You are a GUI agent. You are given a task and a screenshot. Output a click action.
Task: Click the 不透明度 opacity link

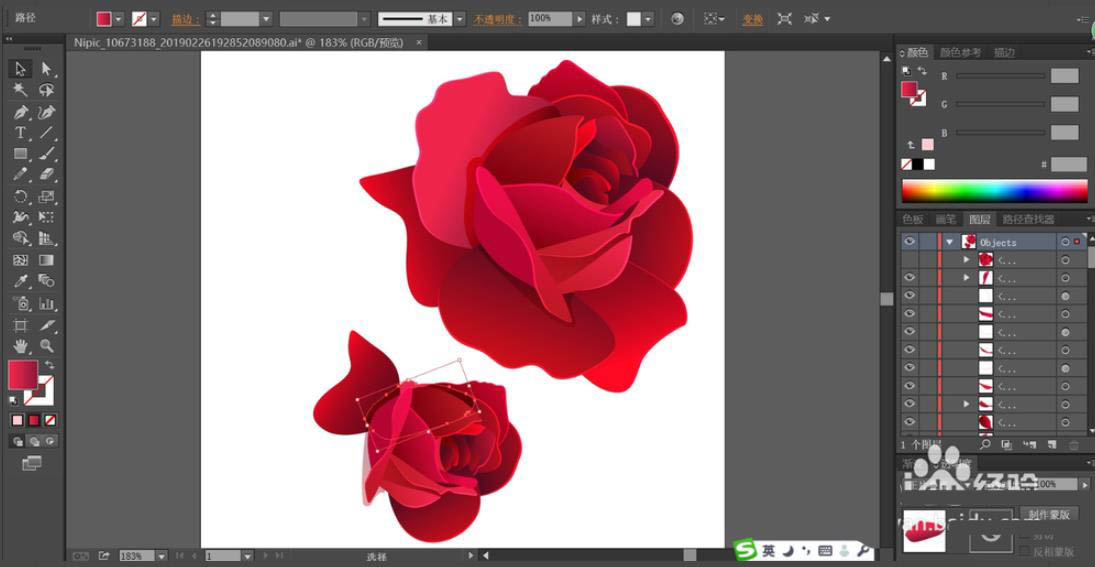coord(498,19)
